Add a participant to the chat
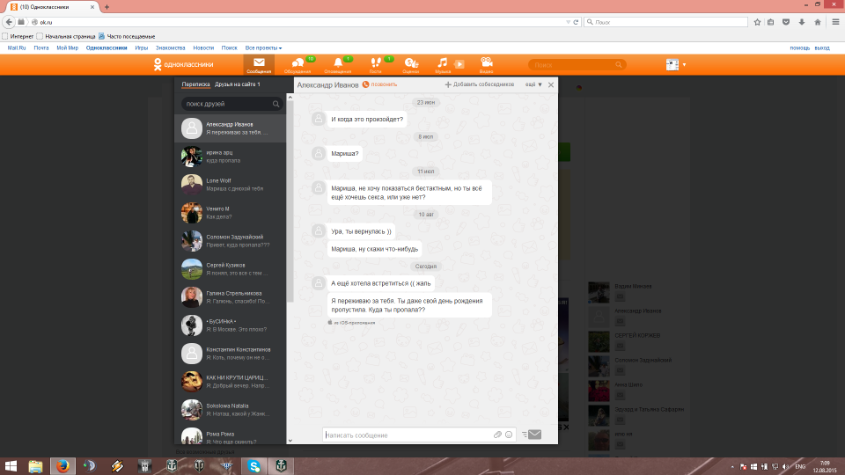Screen dimensions: 845x475 [479, 85]
